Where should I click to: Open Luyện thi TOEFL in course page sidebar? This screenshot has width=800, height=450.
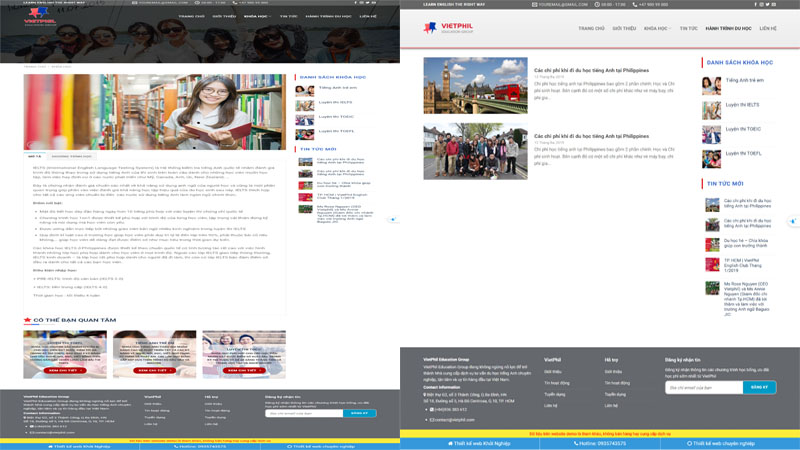(x=336, y=131)
